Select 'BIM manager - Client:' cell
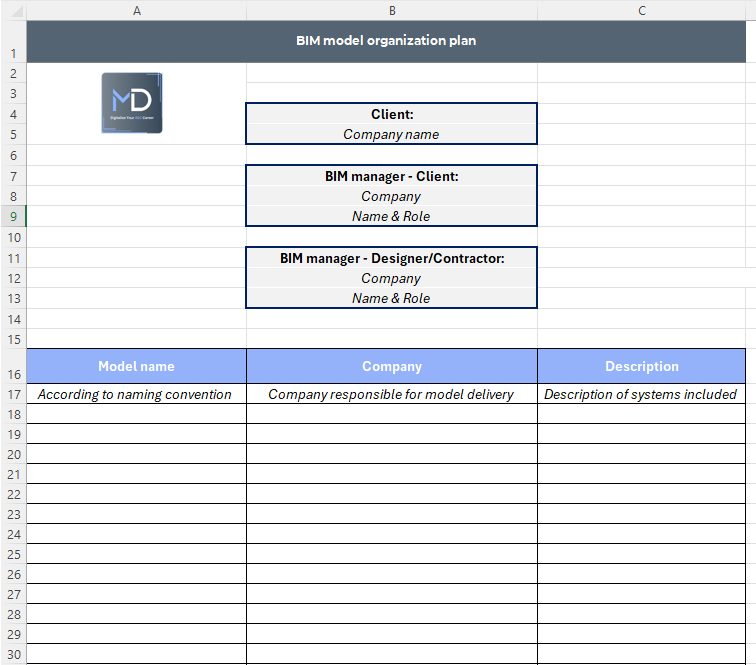 [392, 176]
